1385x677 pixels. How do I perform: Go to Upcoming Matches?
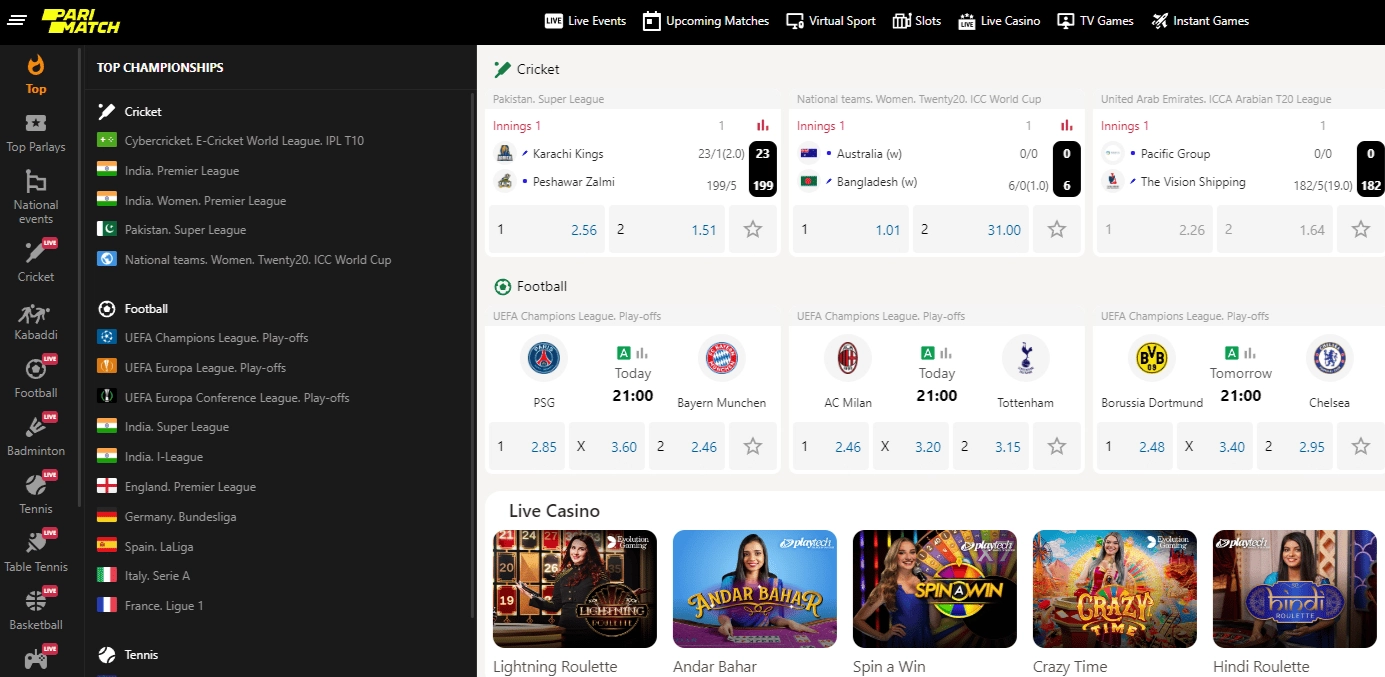[x=706, y=21]
